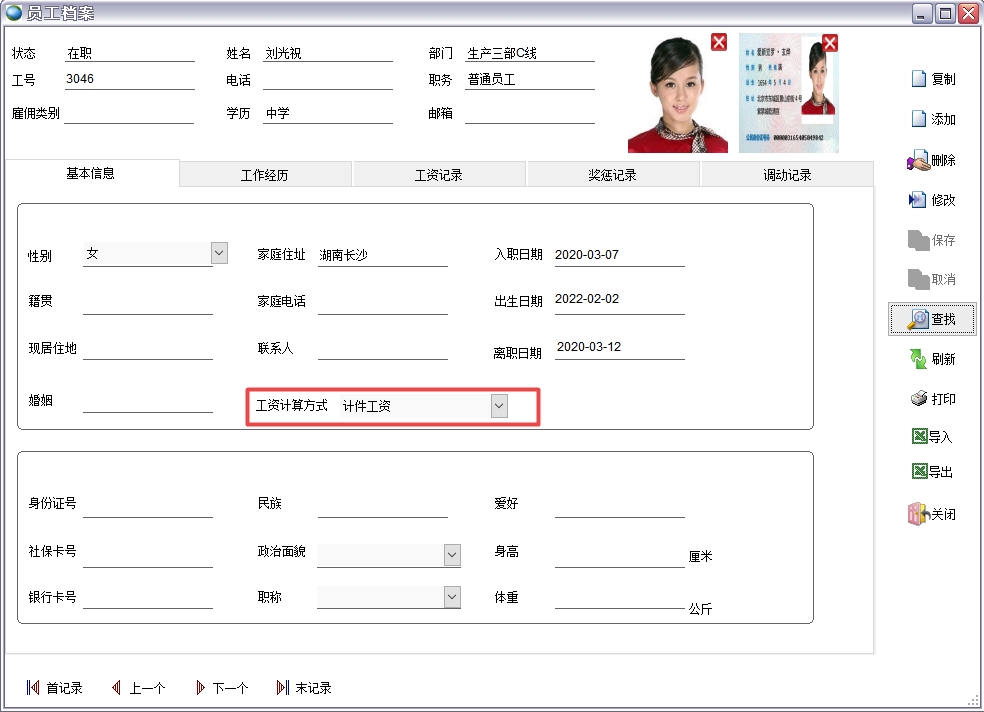Open the 工资计算方式 dropdown arrow
984x712 pixels.
pyautogui.click(x=499, y=406)
